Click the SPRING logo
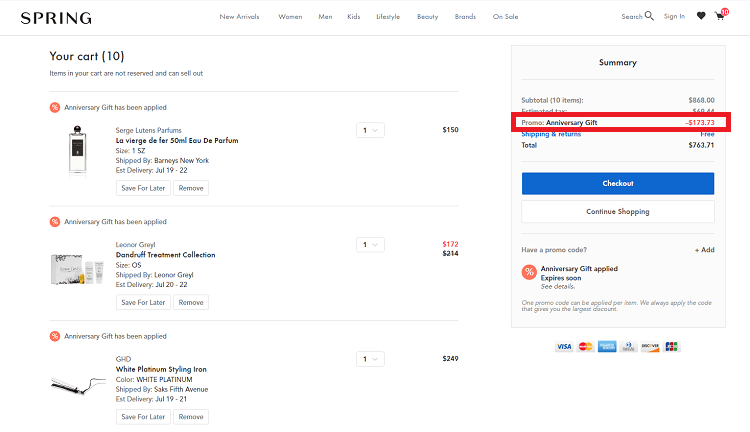750x432 pixels. (x=56, y=18)
